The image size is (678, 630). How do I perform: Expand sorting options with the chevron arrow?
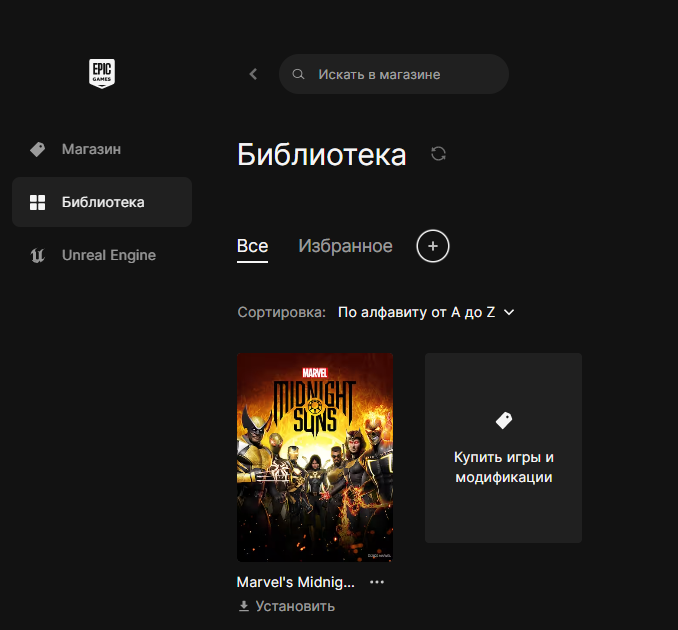point(509,312)
